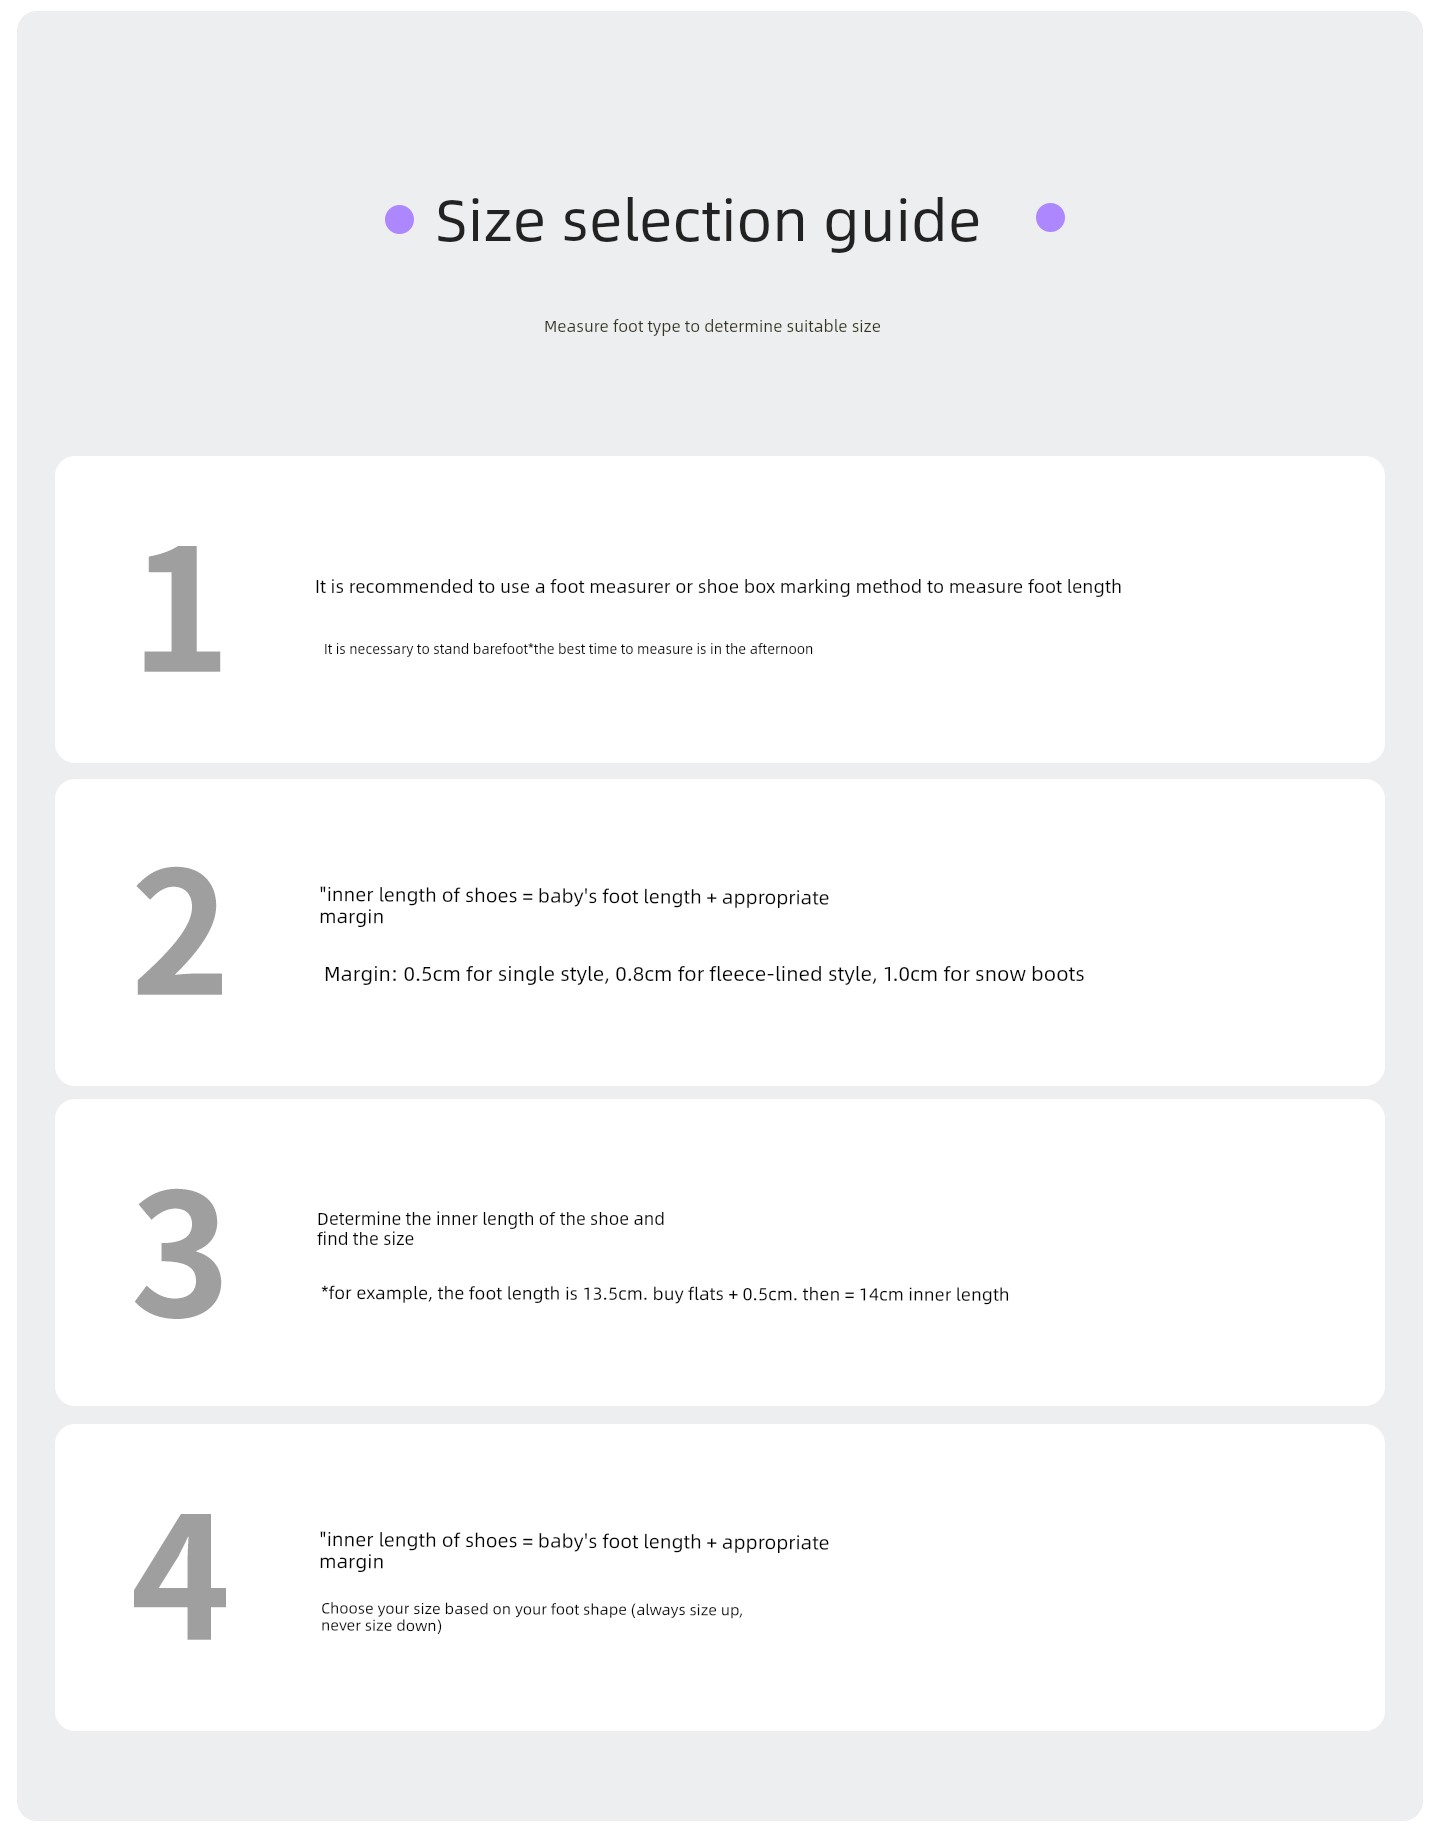This screenshot has width=1440, height=1832.
Task: Click the purple dot right of the title
Action: tap(1050, 217)
